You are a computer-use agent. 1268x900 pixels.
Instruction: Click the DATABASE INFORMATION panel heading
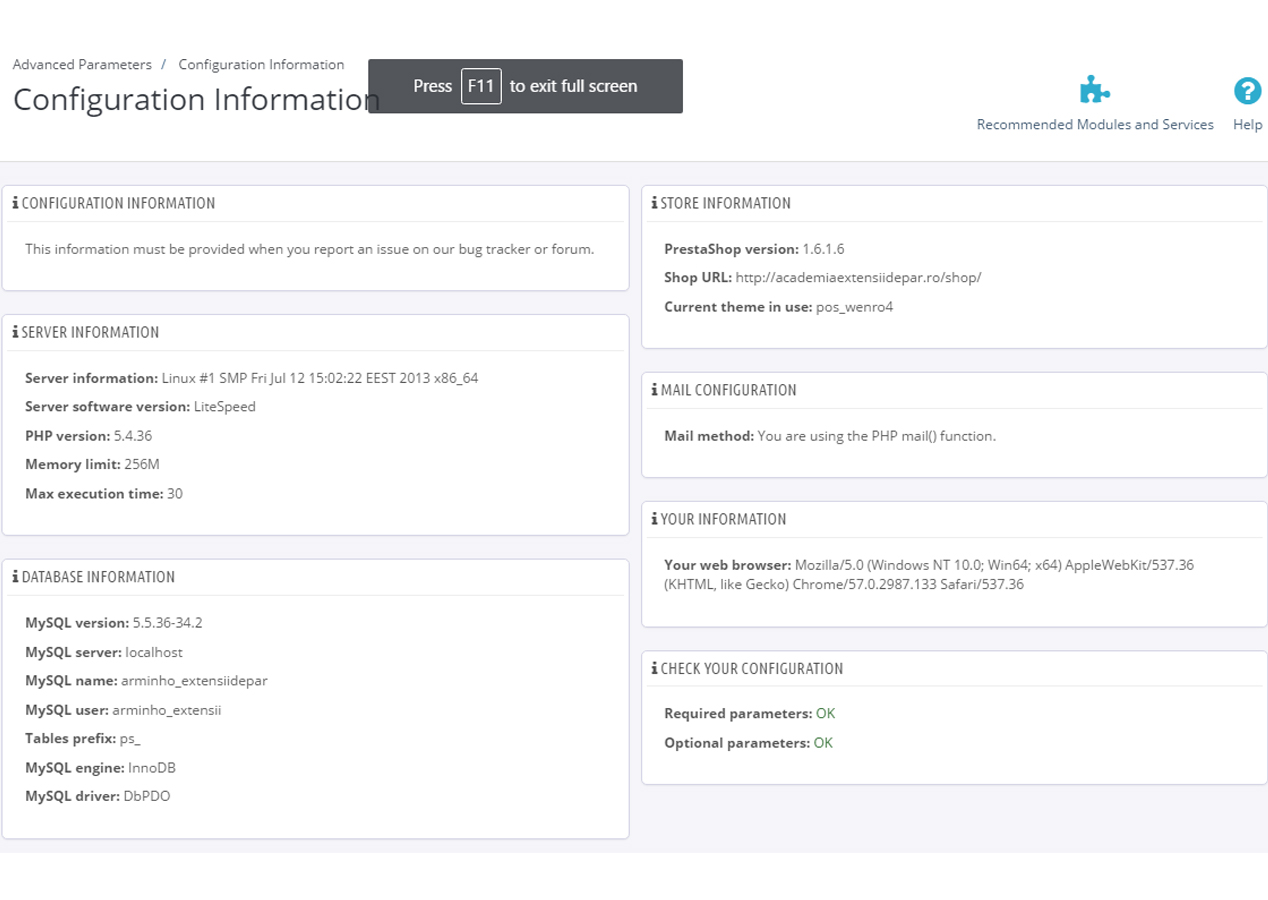click(98, 577)
